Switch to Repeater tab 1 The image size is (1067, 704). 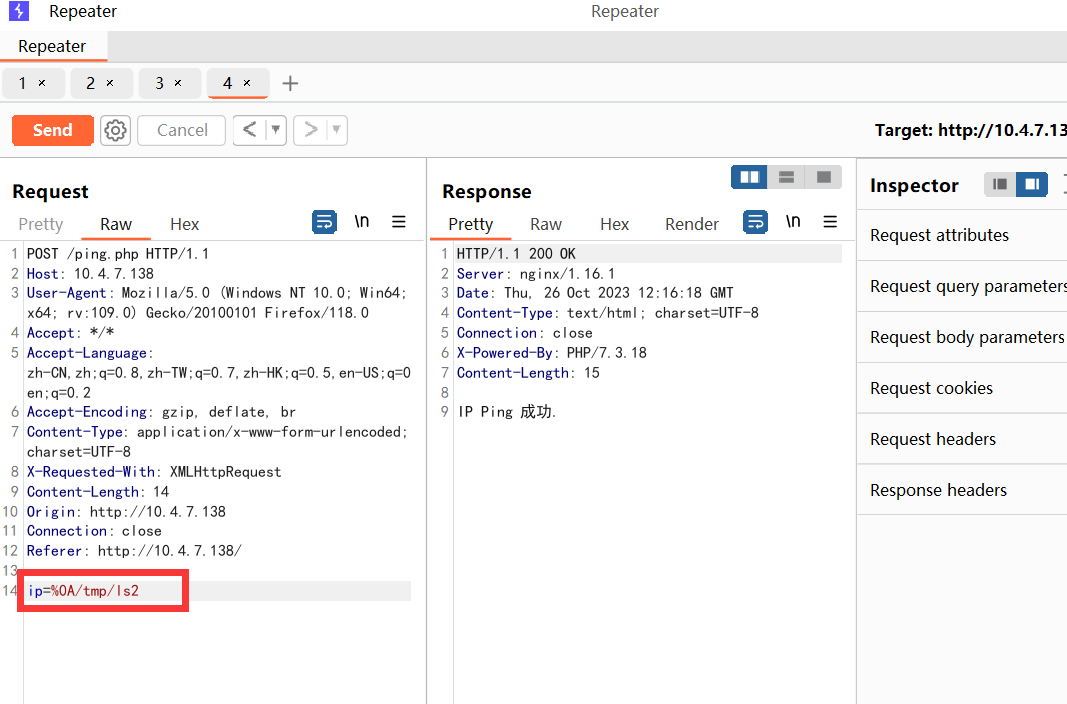[x=22, y=83]
